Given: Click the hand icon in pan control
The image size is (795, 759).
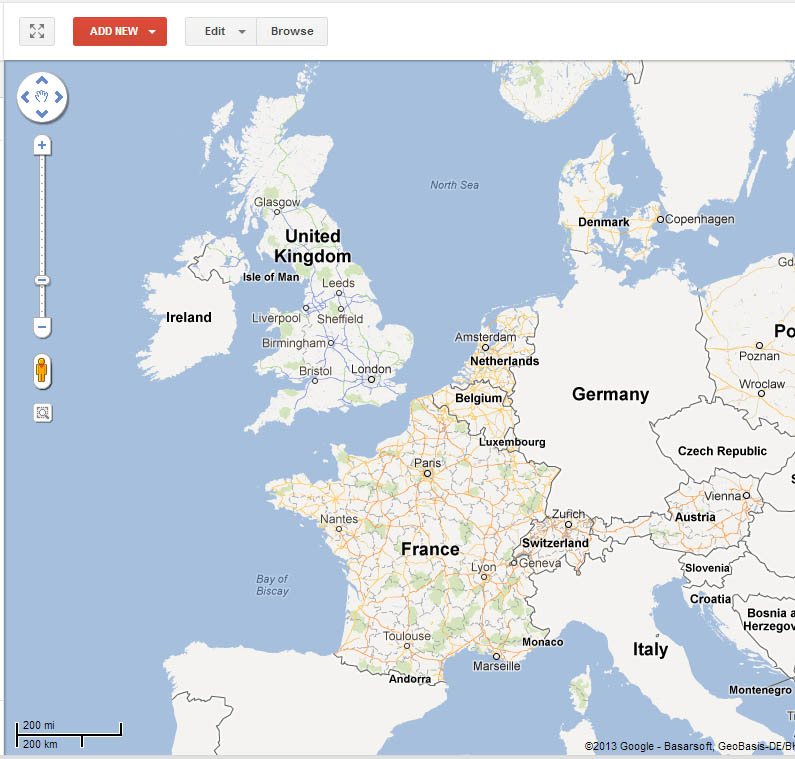Looking at the screenshot, I should pyautogui.click(x=42, y=97).
